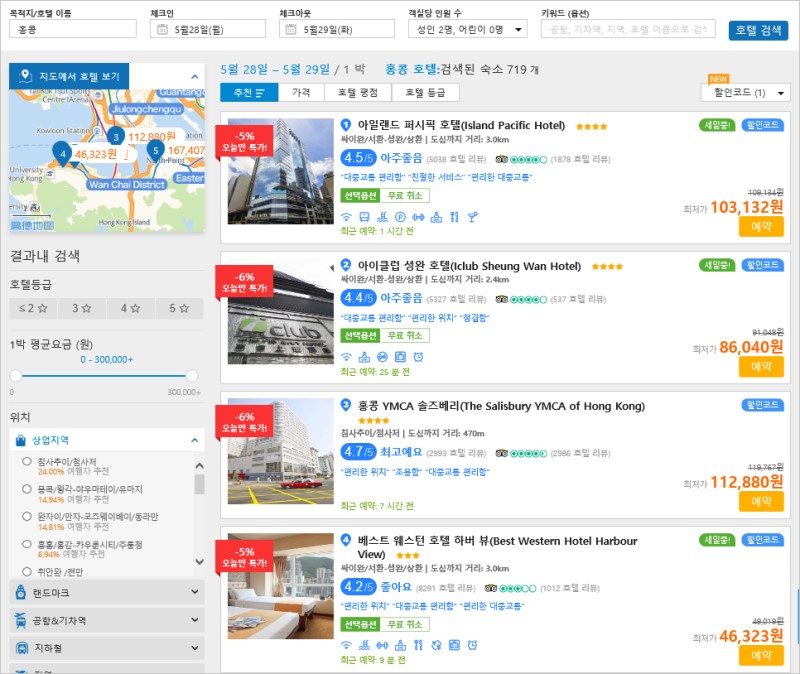The image size is (800, 674).
Task: Select 취안완/전만 radio button
Action: coord(27,571)
